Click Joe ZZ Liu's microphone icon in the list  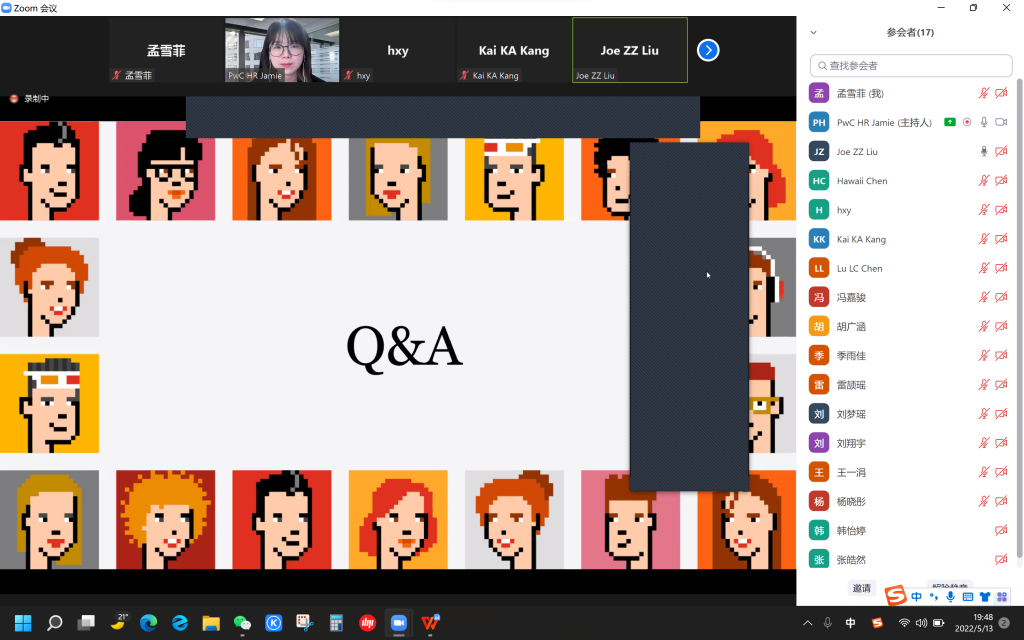[984, 151]
